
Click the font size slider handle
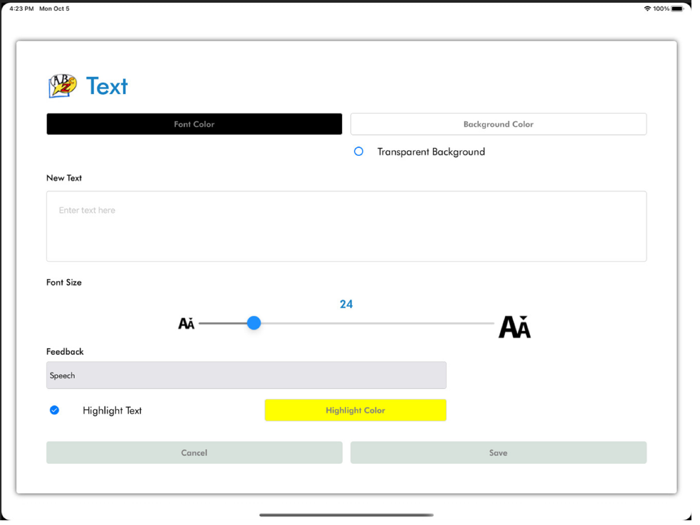click(x=254, y=323)
